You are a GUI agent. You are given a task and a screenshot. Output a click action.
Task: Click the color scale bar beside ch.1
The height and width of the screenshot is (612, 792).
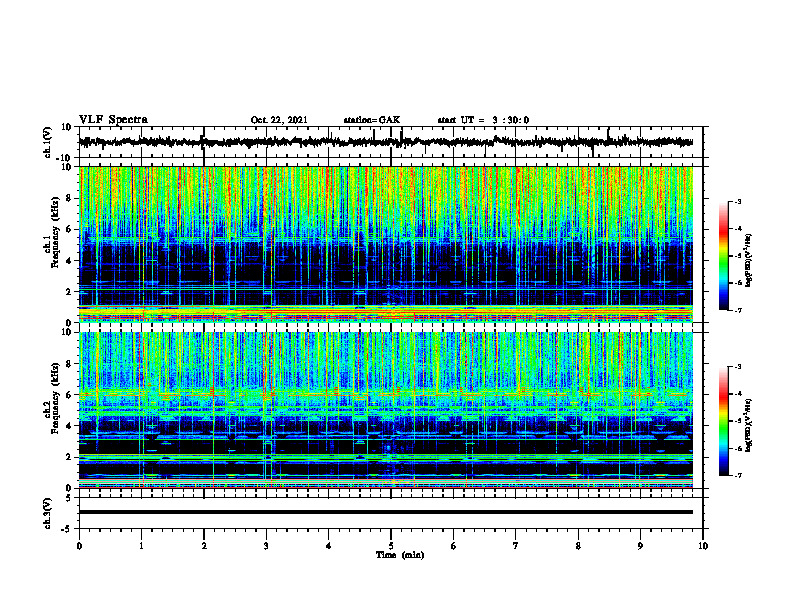(x=724, y=256)
